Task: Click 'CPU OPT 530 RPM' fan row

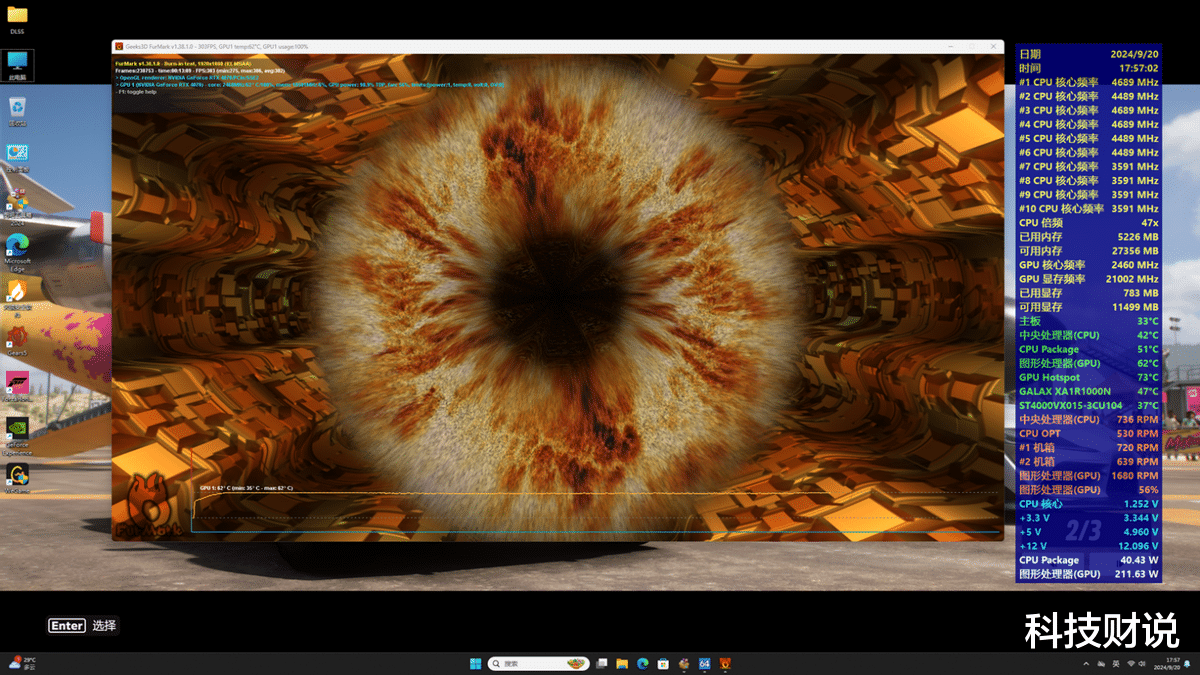Action: [x=1089, y=433]
